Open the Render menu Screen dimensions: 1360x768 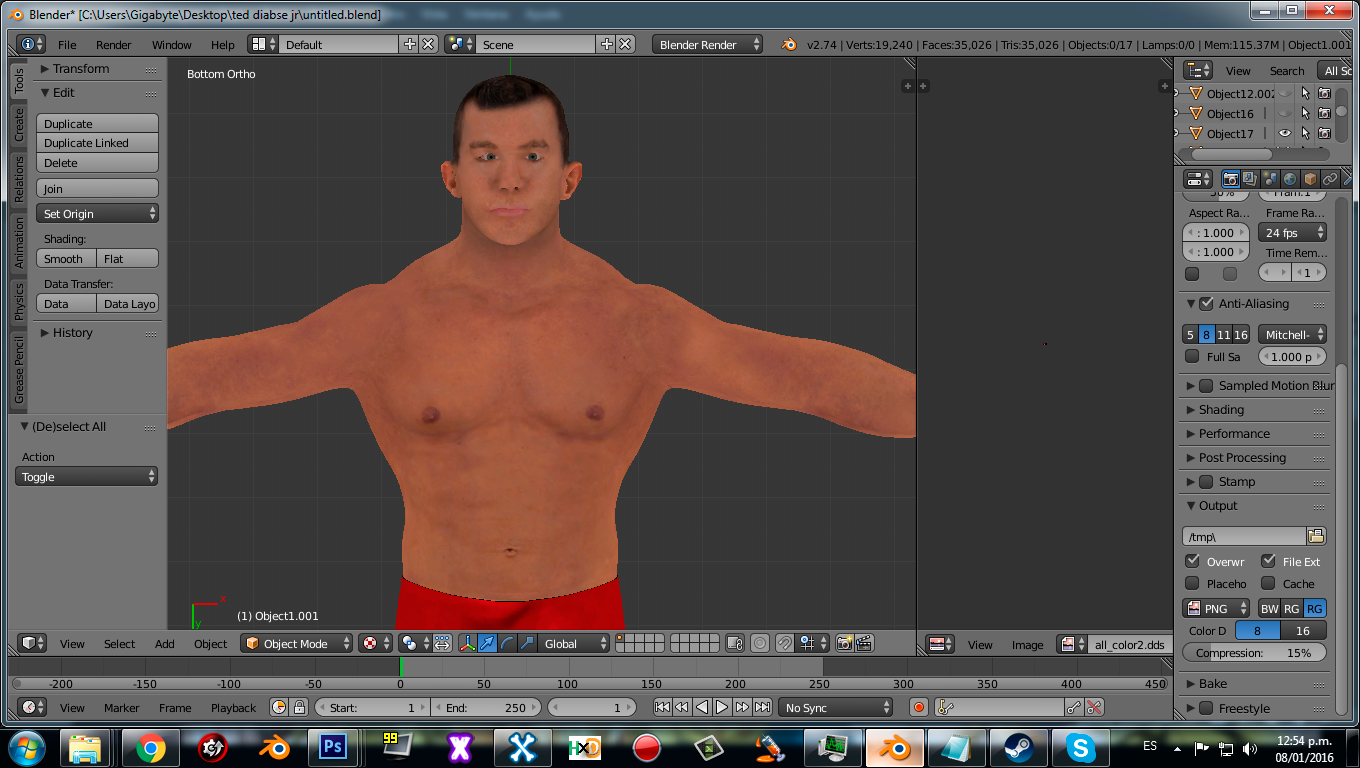point(113,45)
